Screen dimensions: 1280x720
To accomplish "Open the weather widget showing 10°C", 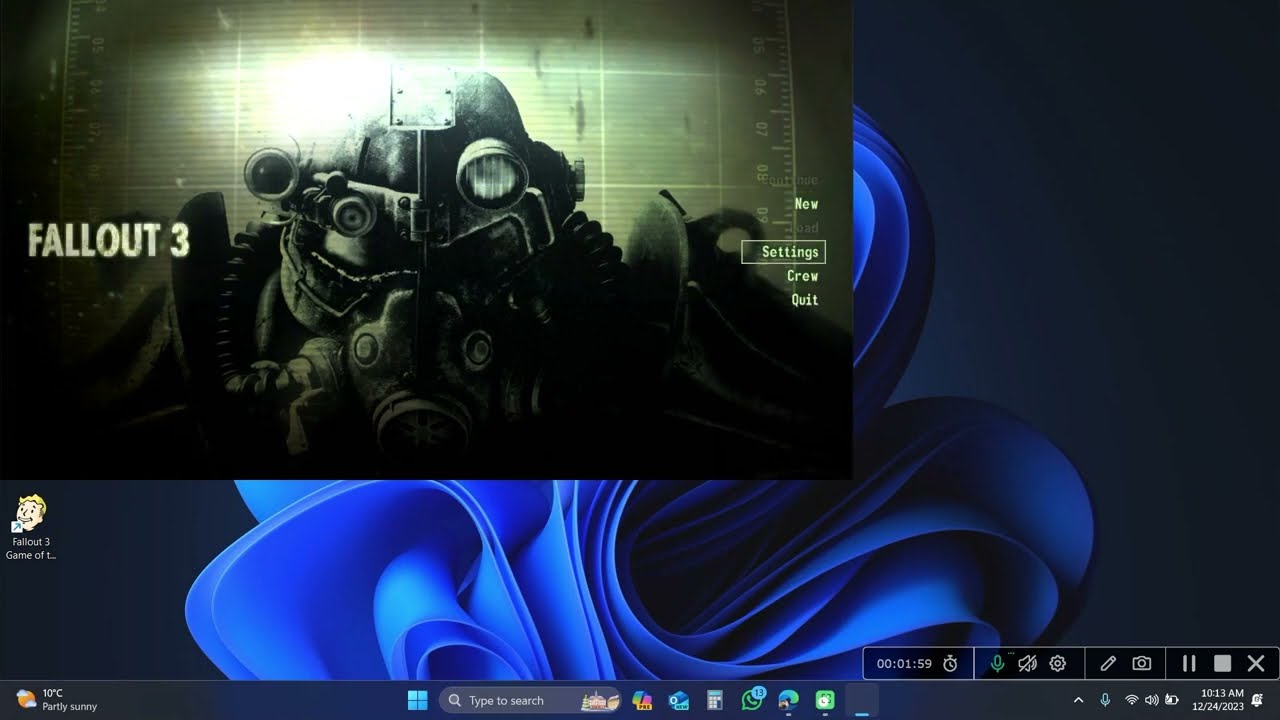I will tap(57, 700).
